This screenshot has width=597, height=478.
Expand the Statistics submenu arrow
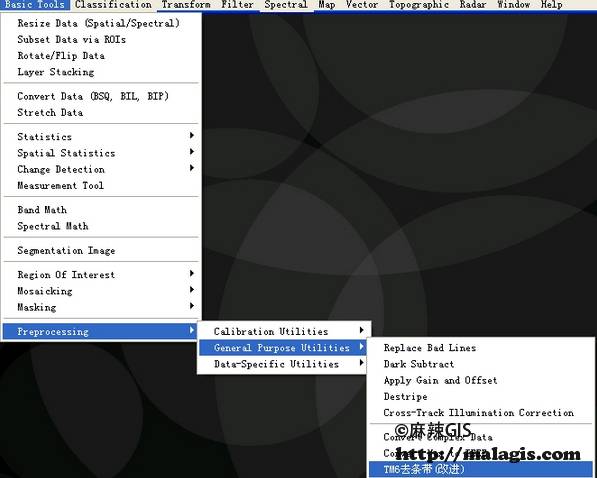click(x=192, y=136)
